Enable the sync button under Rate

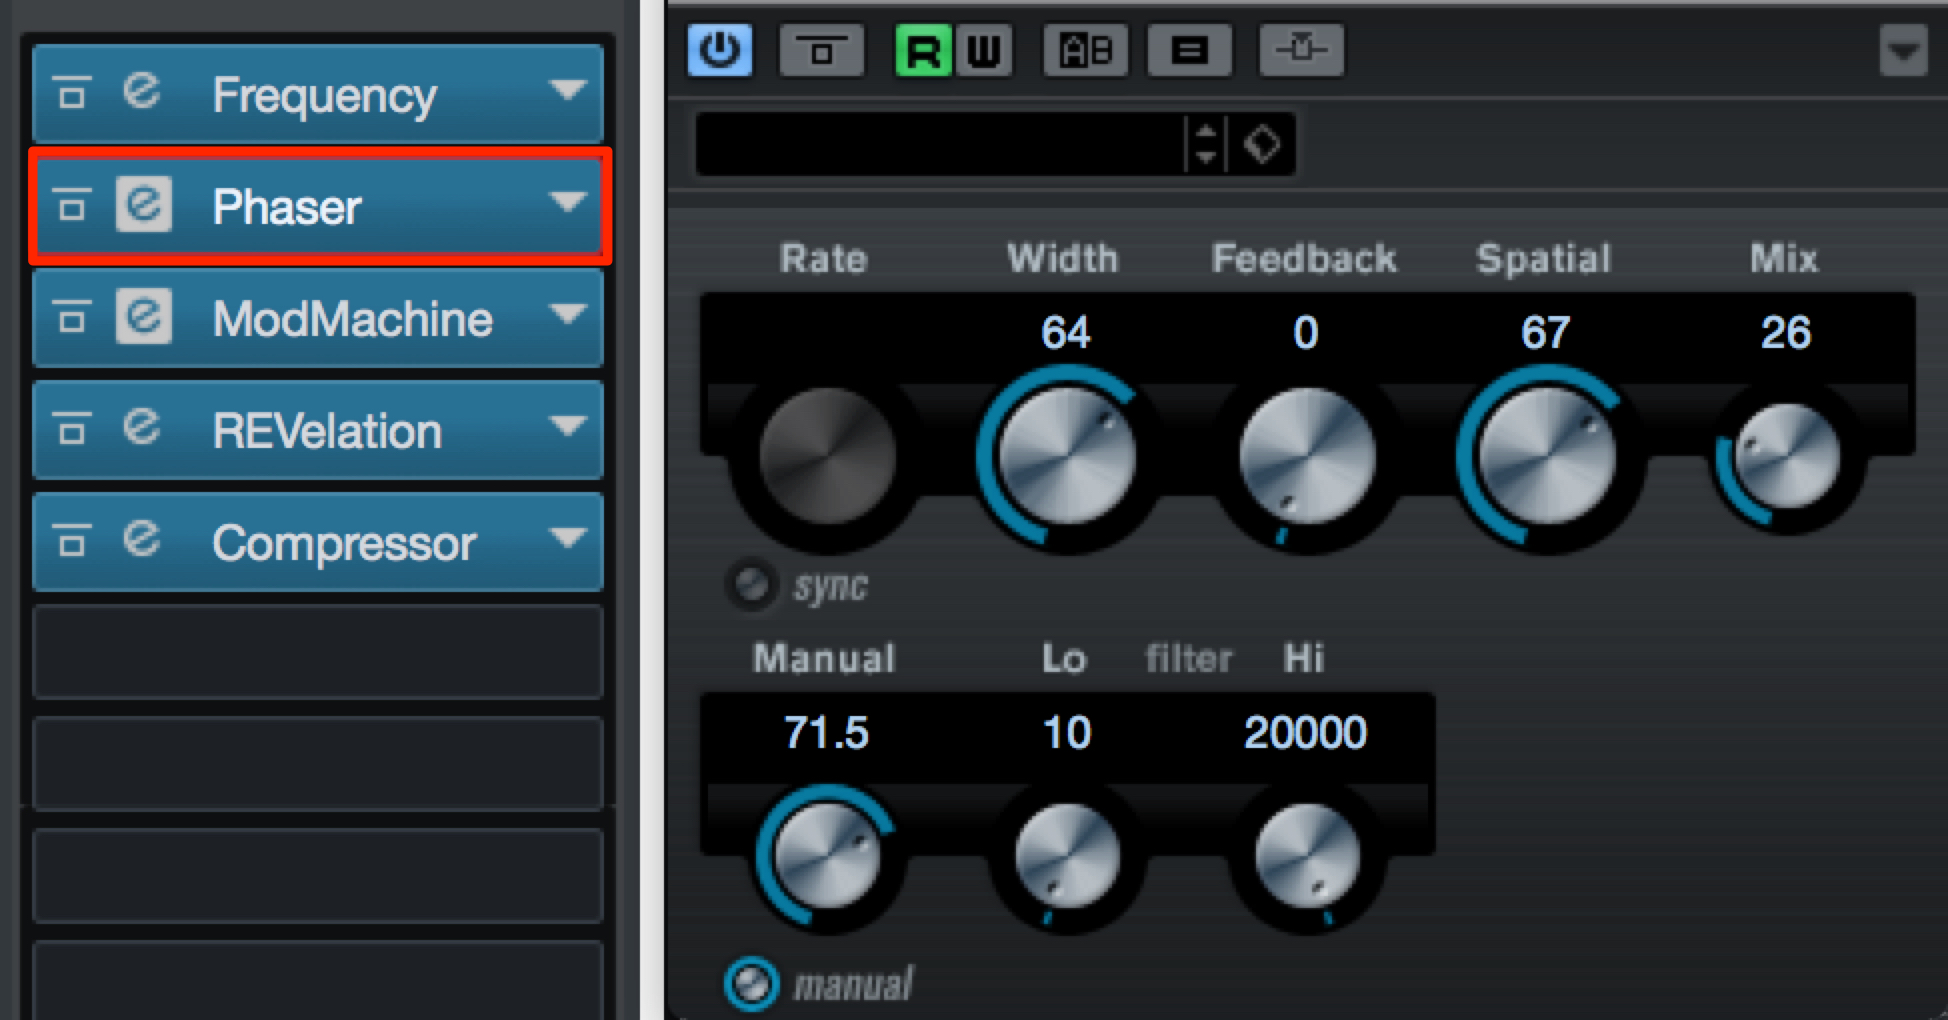751,585
